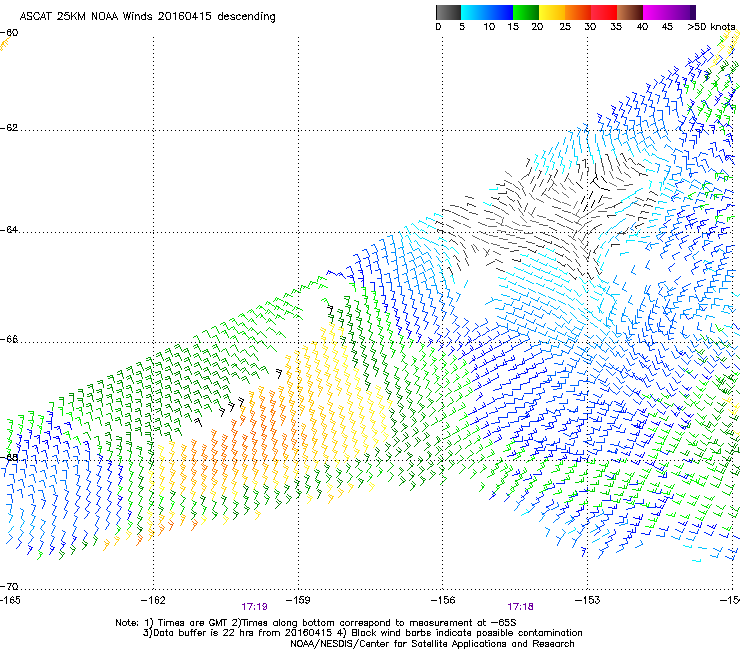Click the purple time stamp 17:19
The width and height of the screenshot is (740, 650).
coord(254,607)
